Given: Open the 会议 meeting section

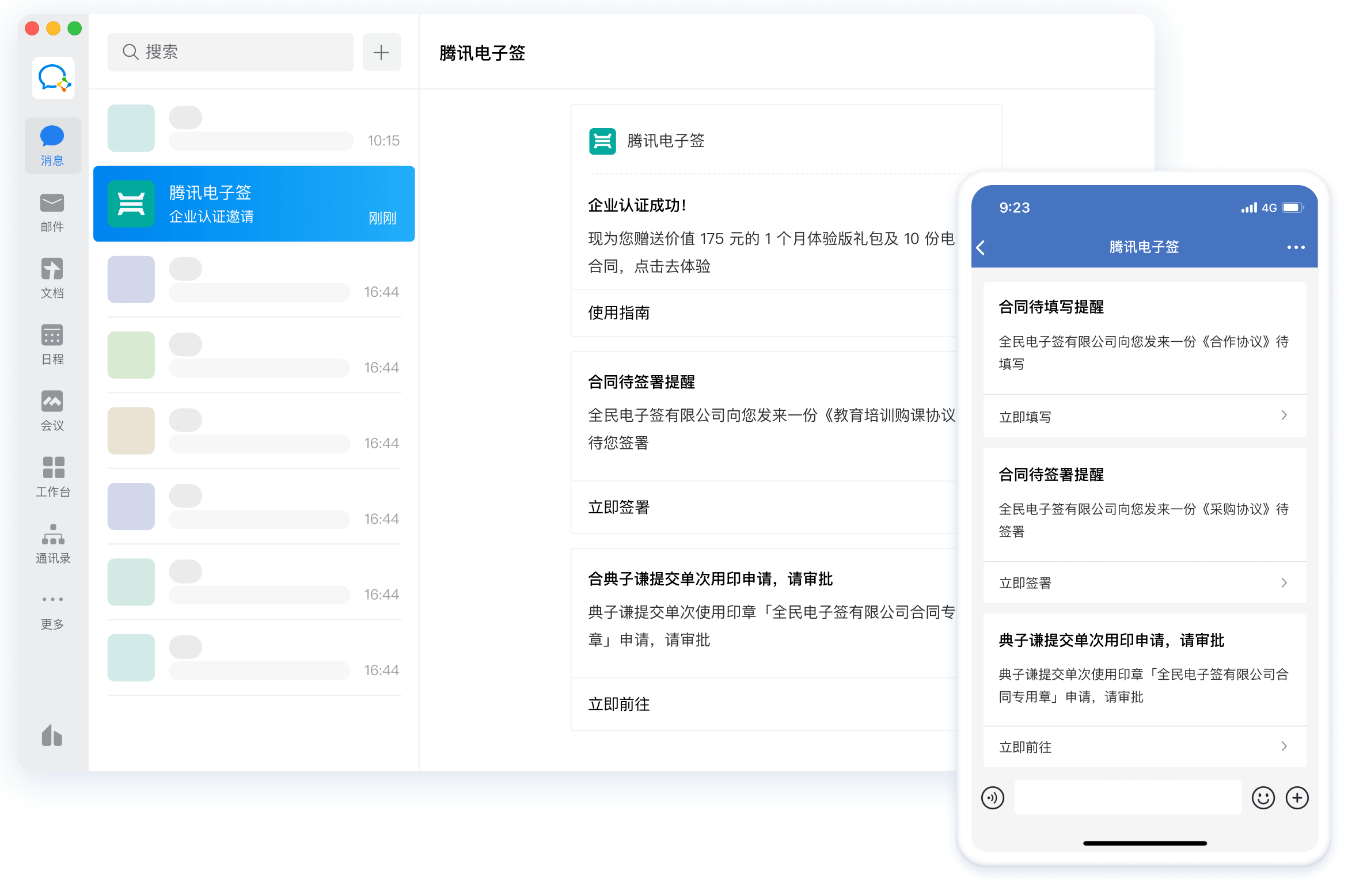Looking at the screenshot, I should point(52,410).
